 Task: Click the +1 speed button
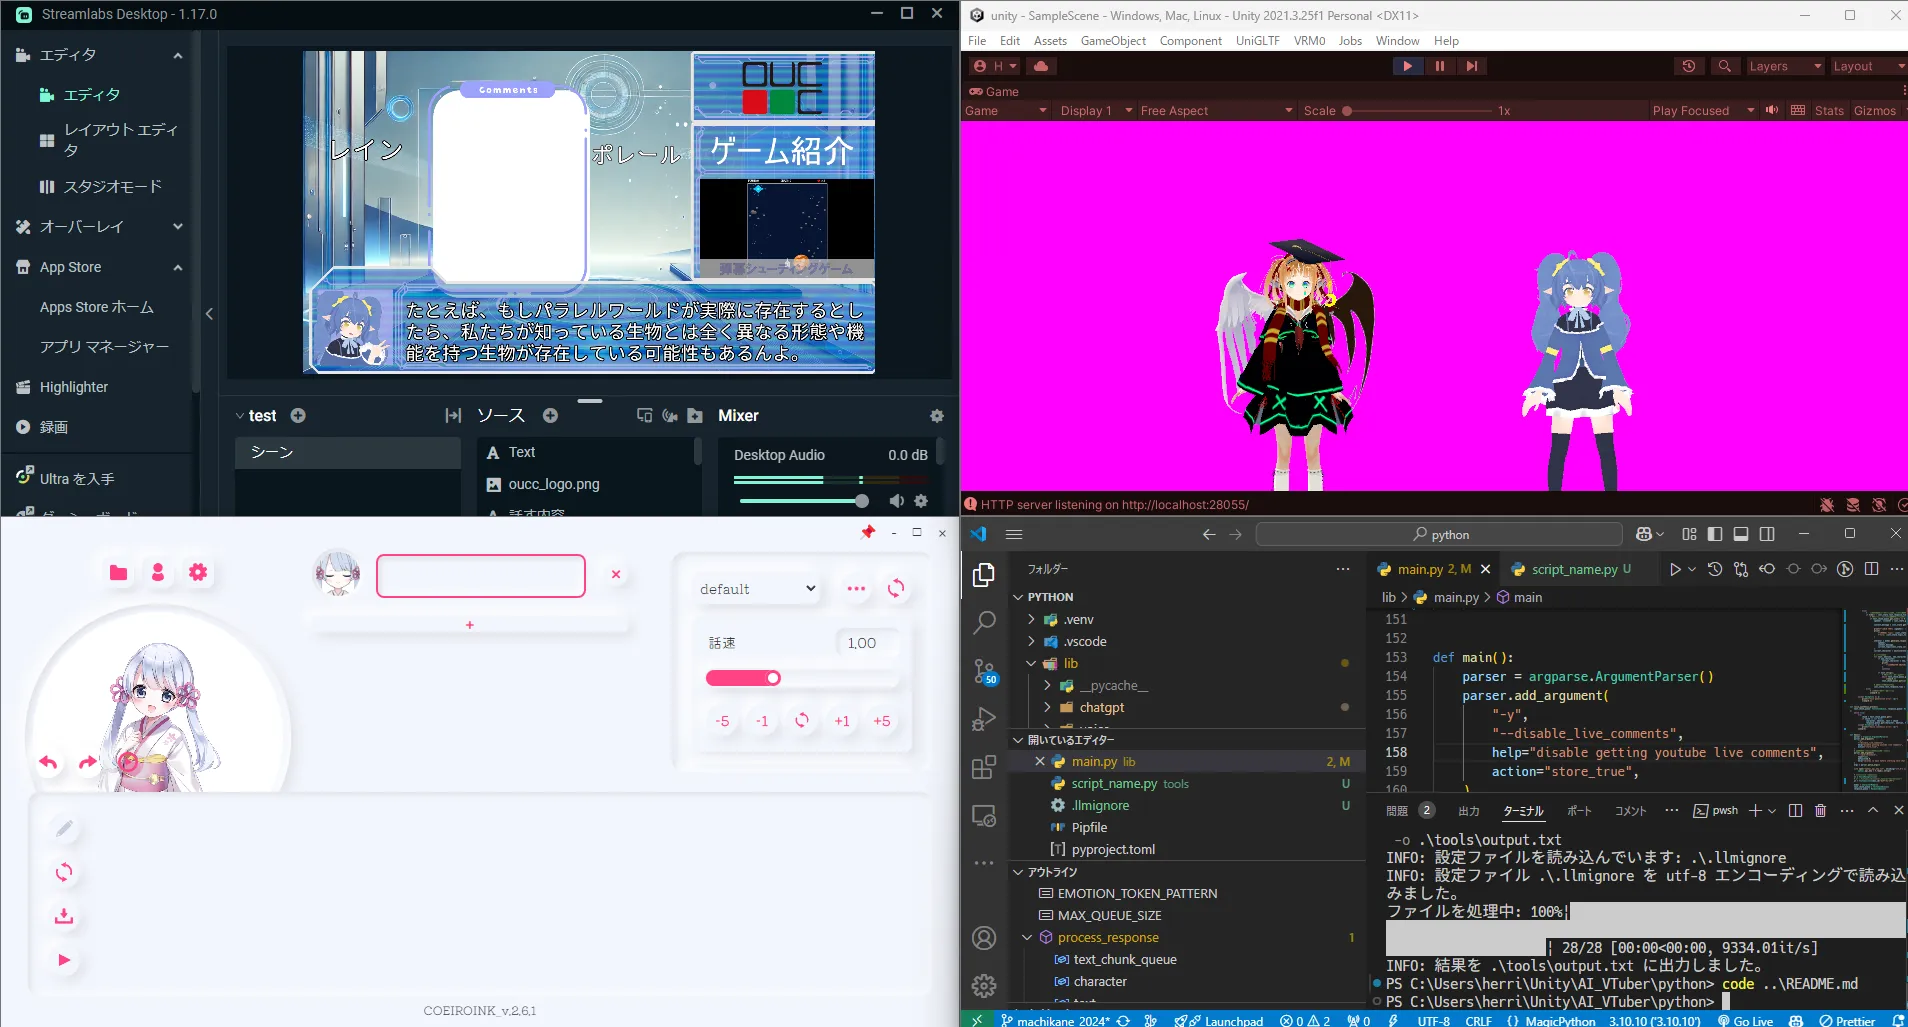(x=842, y=721)
